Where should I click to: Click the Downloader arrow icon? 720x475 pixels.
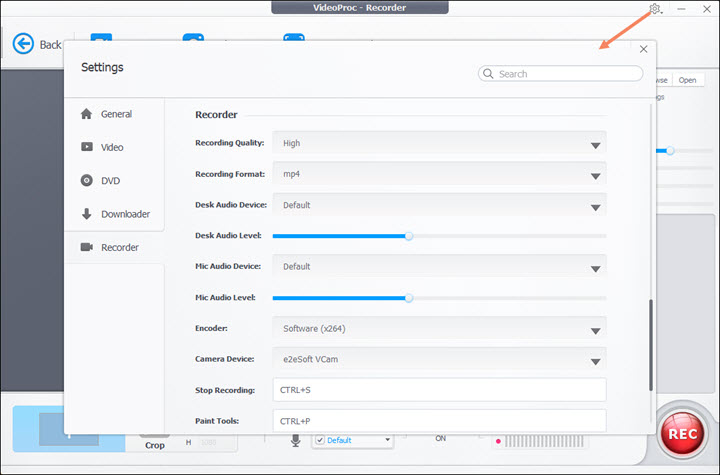tap(86, 214)
